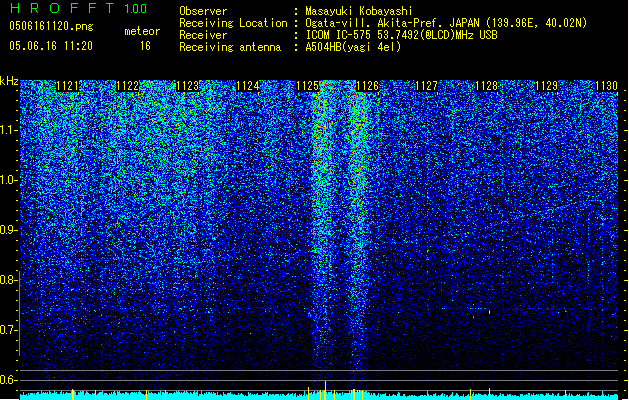Click the 1125 time marker

(307, 86)
